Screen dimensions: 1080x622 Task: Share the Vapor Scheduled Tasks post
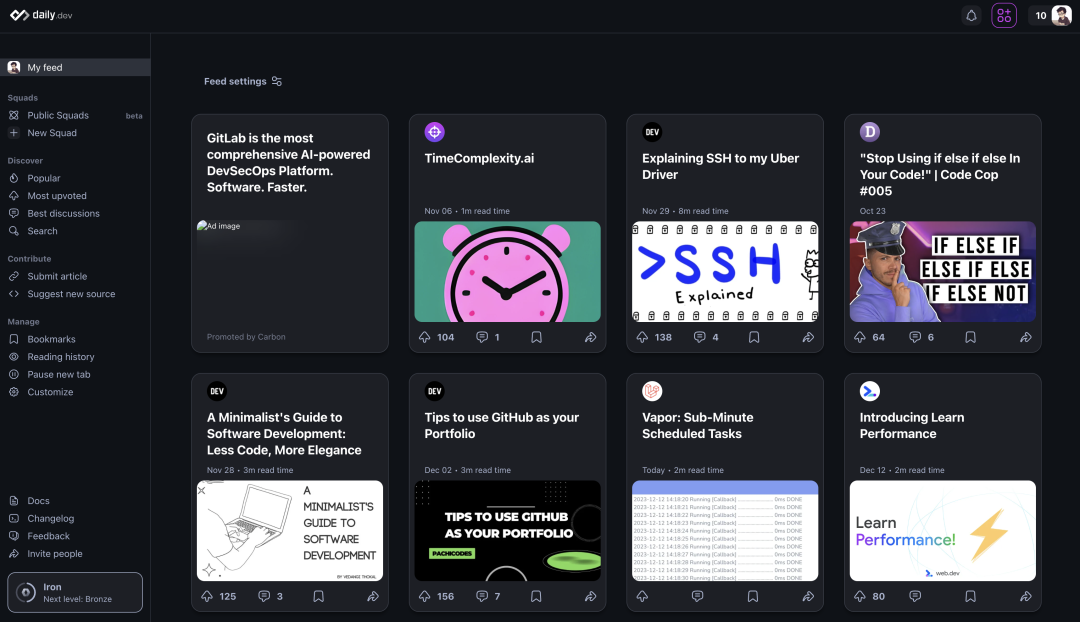point(808,596)
